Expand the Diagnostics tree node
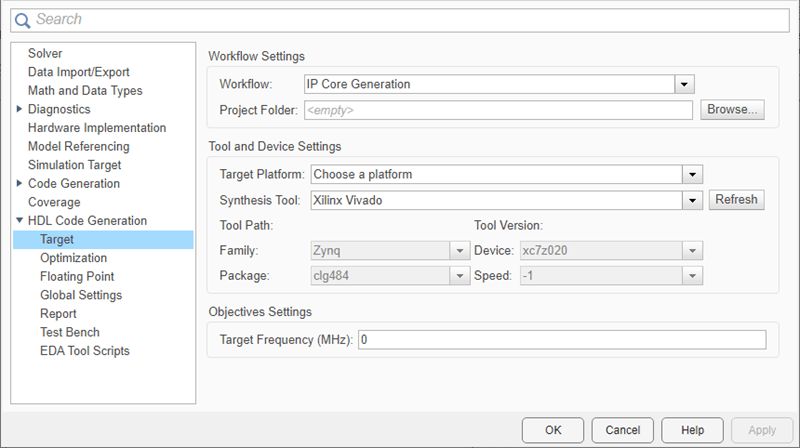Viewport: 800px width, 448px height. tap(19, 109)
